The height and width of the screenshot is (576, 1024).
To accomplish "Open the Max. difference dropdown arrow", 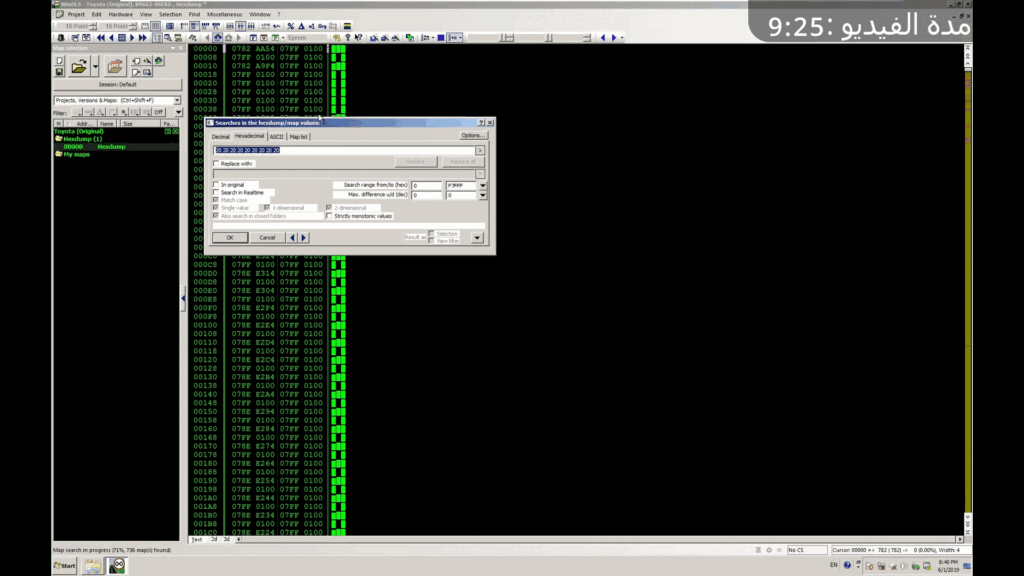I will coord(483,195).
